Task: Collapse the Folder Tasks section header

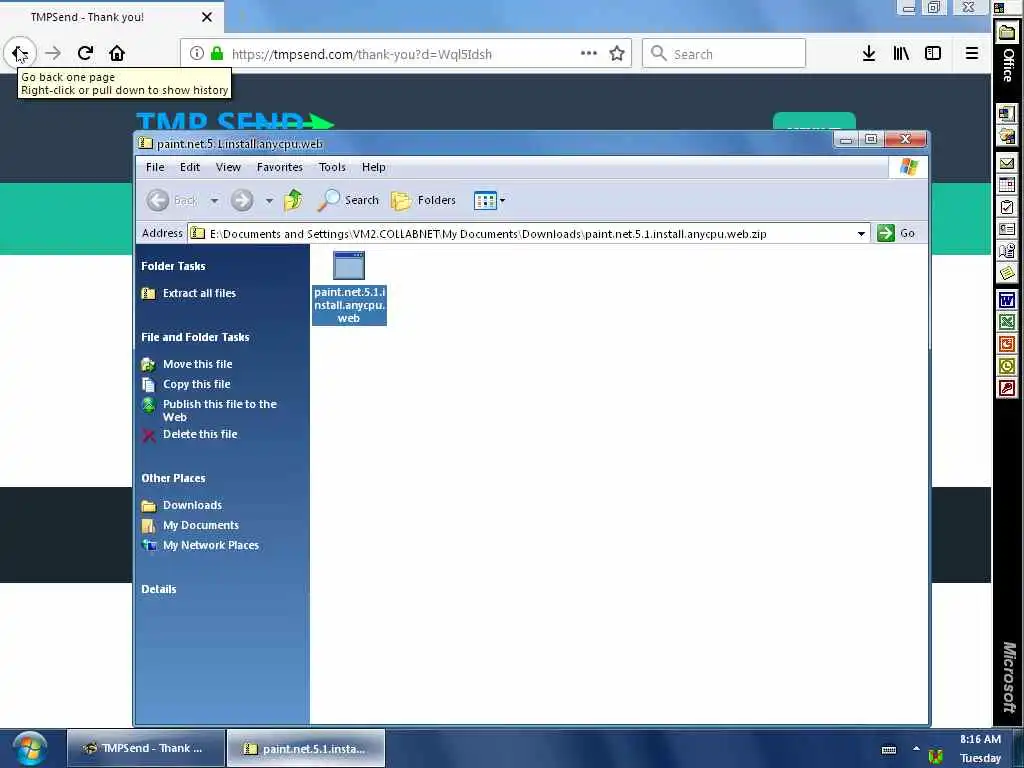Action: pyautogui.click(x=173, y=266)
